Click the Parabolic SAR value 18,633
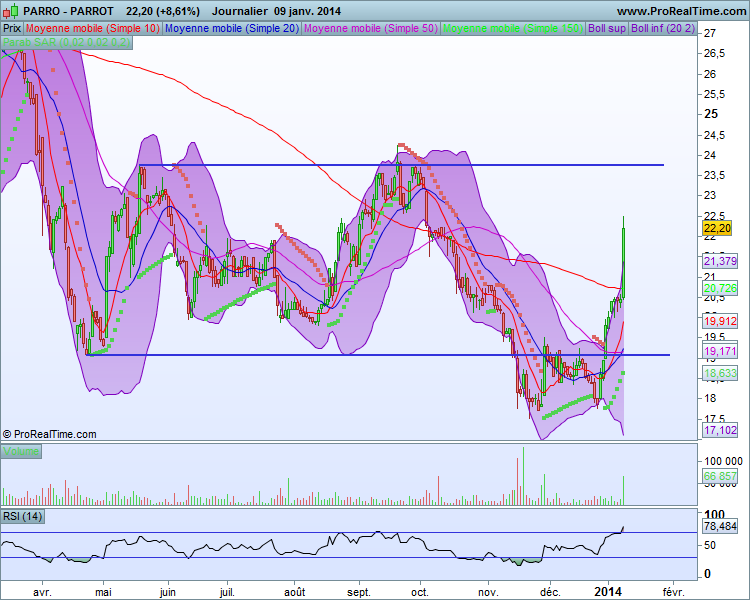750x600 pixels. pos(720,373)
